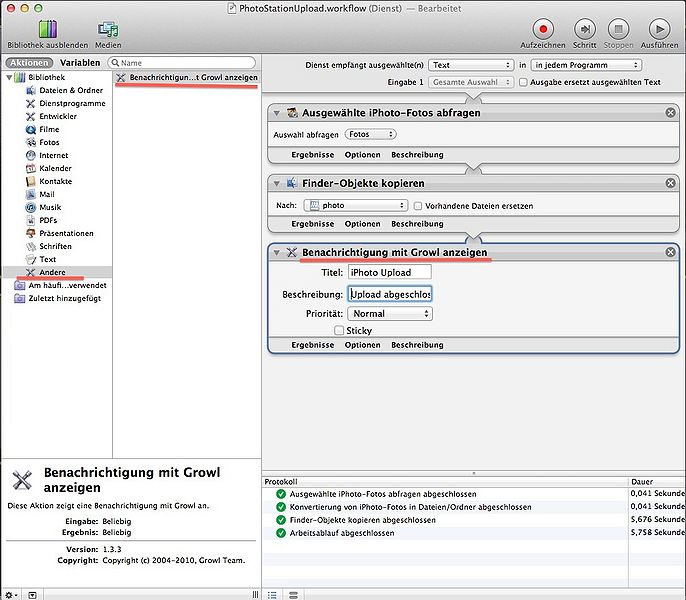Screen dimensions: 686x600
Task: Open the Auswahl abfragen Fotos dropdown
Action: click(x=370, y=134)
